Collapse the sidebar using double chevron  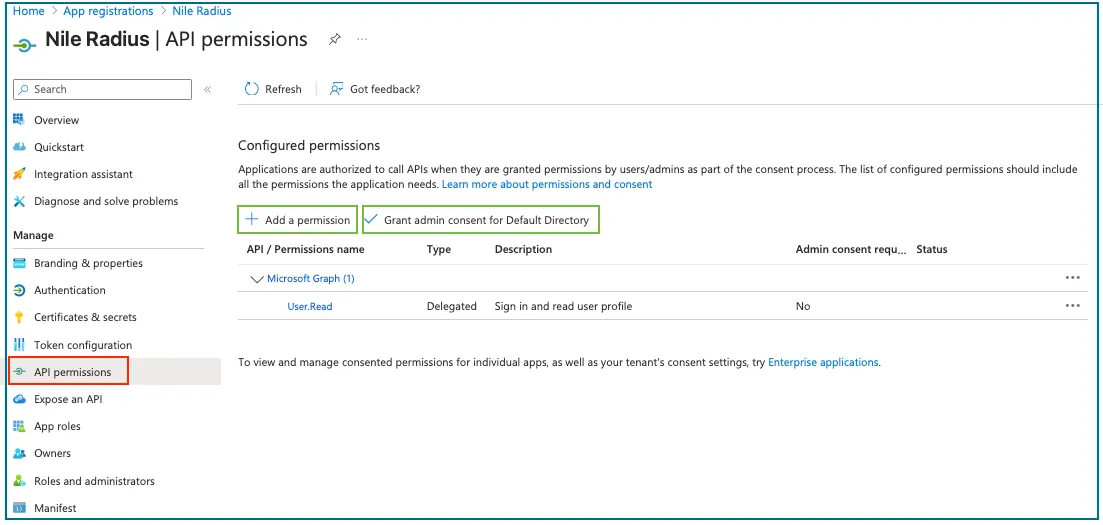point(208,89)
